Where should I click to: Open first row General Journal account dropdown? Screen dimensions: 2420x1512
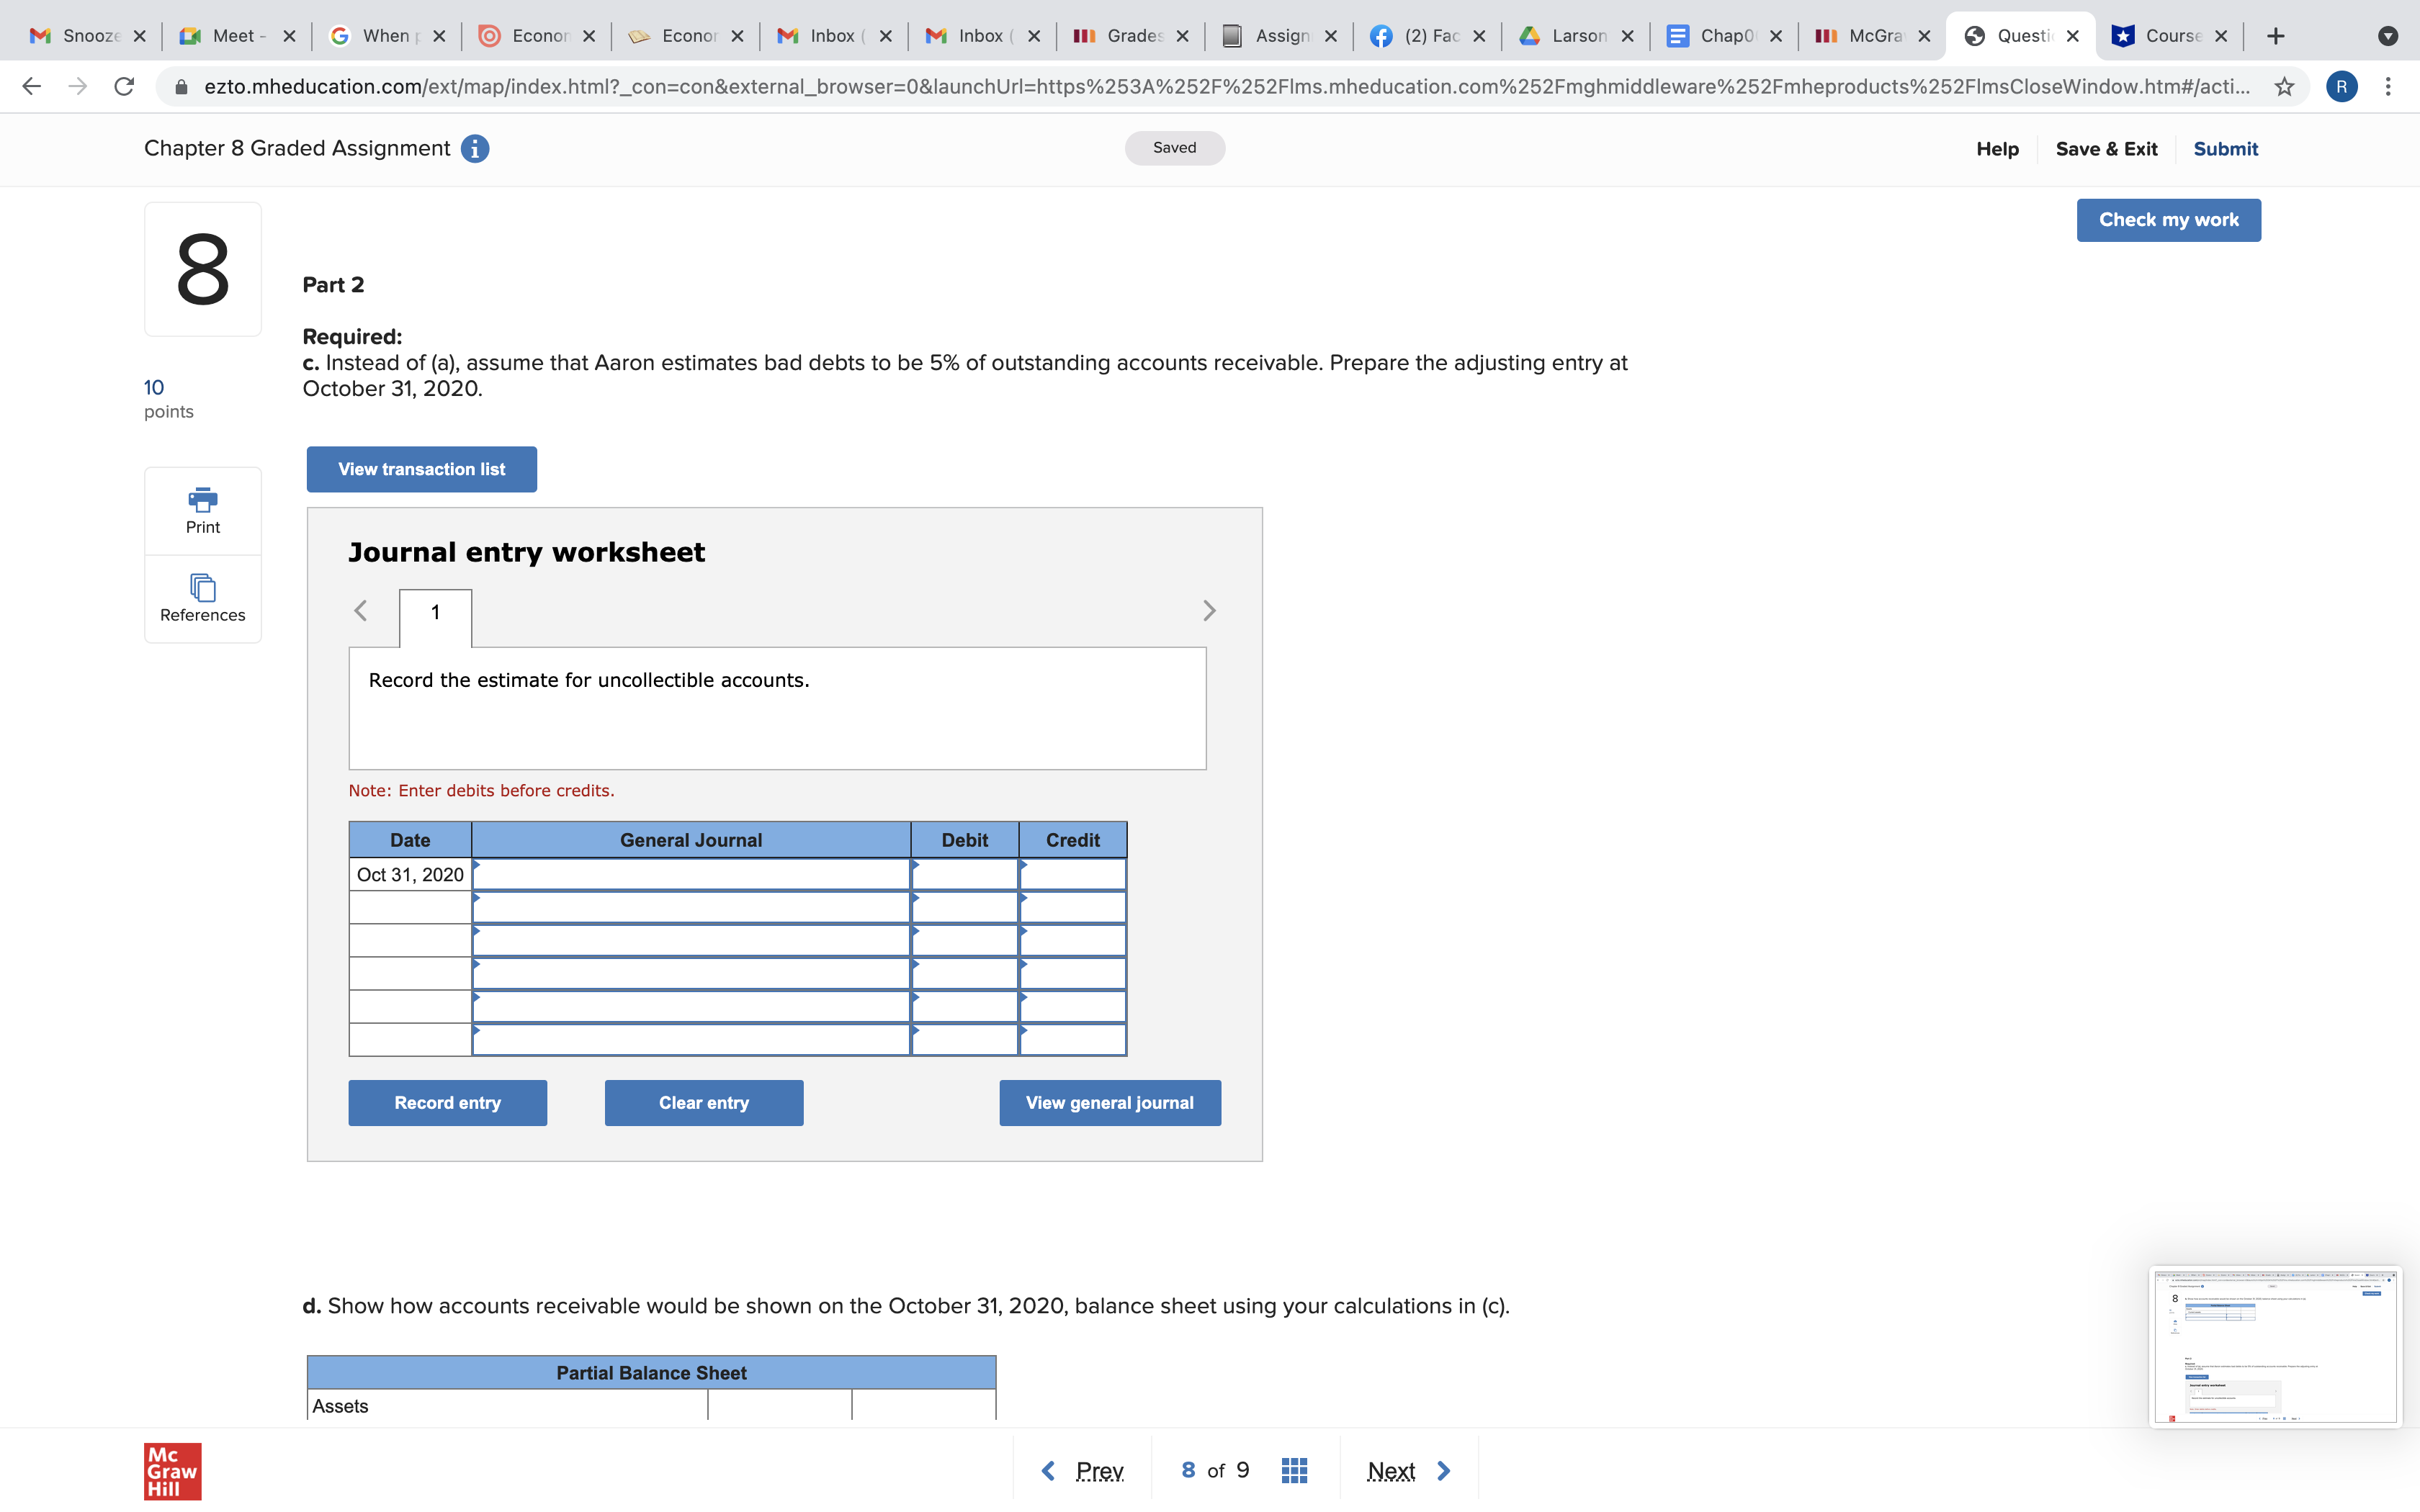(690, 875)
